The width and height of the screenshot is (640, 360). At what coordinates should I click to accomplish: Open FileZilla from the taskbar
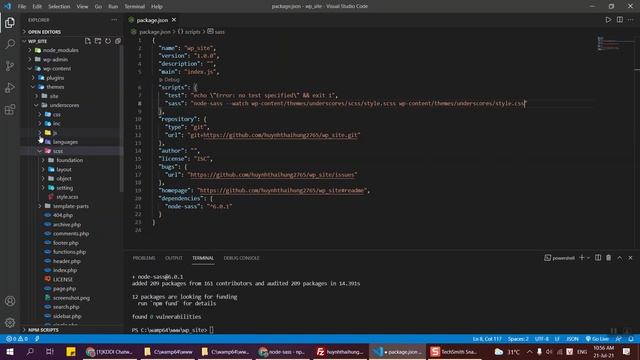tap(340, 351)
